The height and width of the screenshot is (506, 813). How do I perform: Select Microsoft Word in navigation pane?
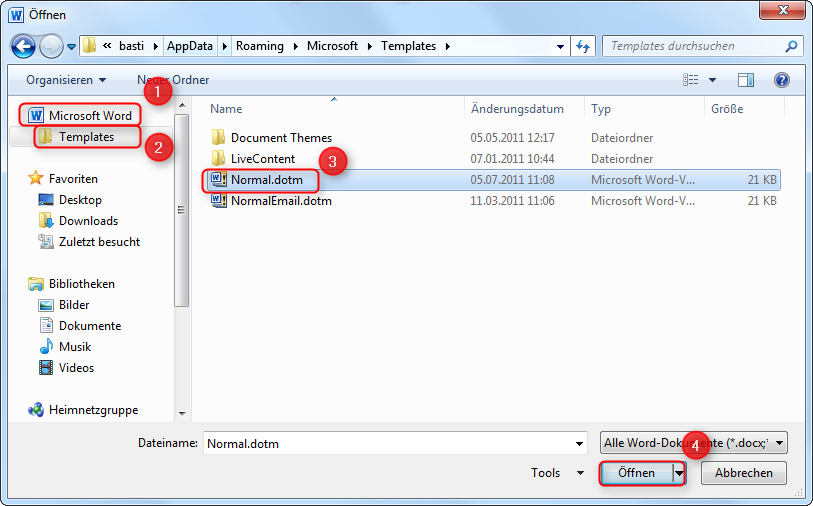[x=80, y=115]
